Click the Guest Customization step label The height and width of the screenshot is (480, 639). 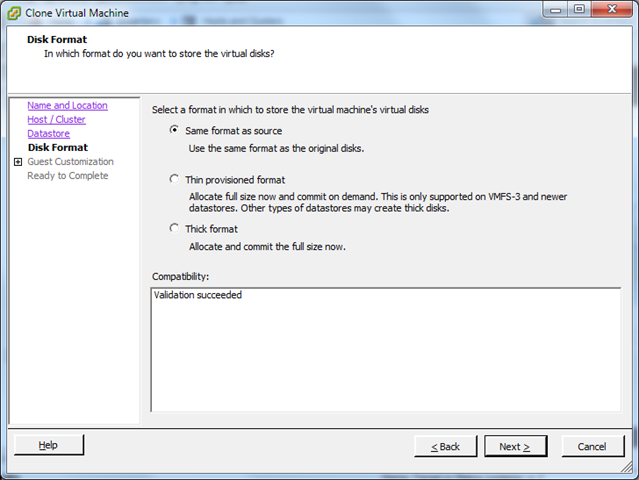point(70,162)
